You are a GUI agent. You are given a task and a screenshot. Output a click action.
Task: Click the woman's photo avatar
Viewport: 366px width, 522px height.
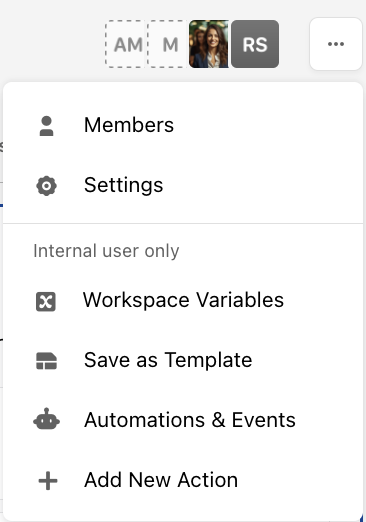point(209,44)
